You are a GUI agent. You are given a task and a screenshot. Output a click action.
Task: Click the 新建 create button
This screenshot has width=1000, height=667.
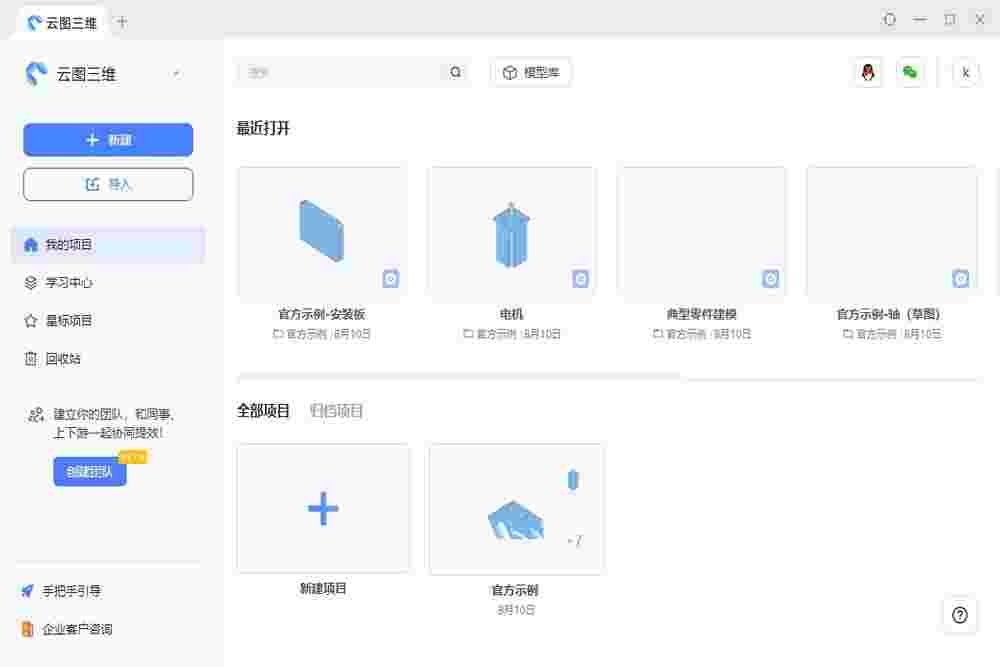[107, 140]
